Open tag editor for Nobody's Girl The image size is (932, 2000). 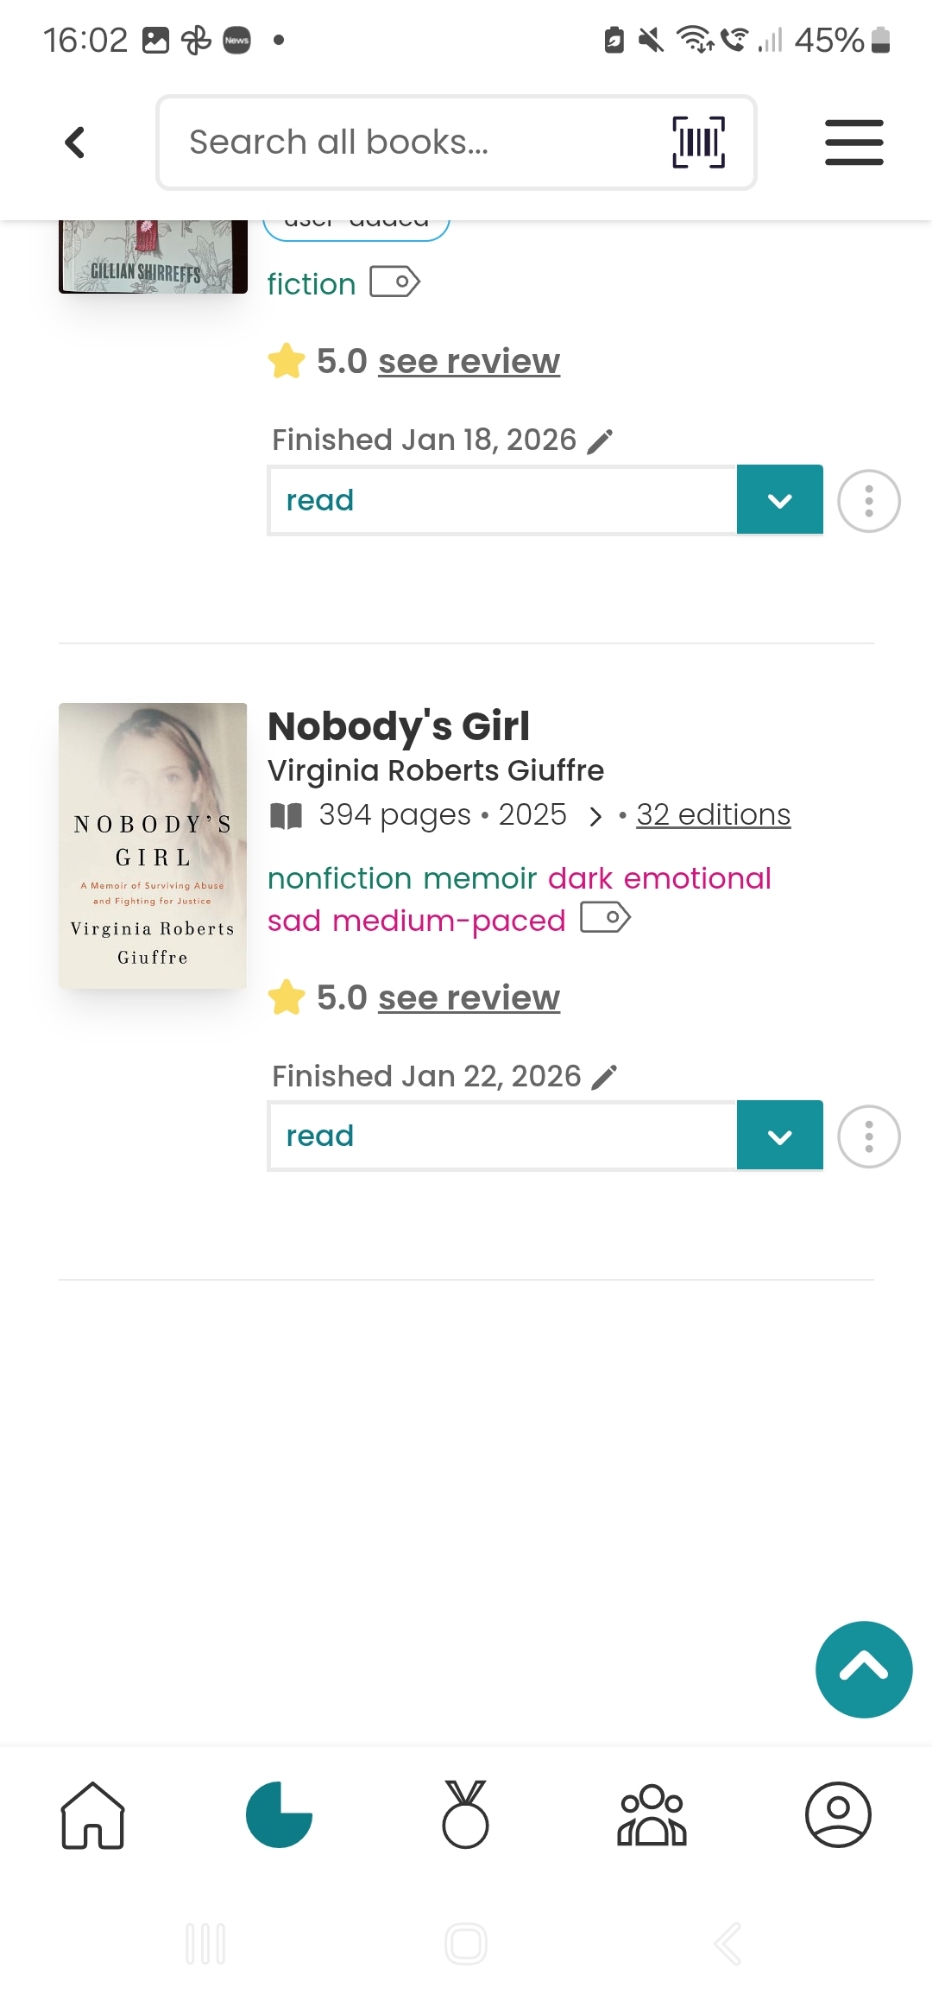(605, 918)
